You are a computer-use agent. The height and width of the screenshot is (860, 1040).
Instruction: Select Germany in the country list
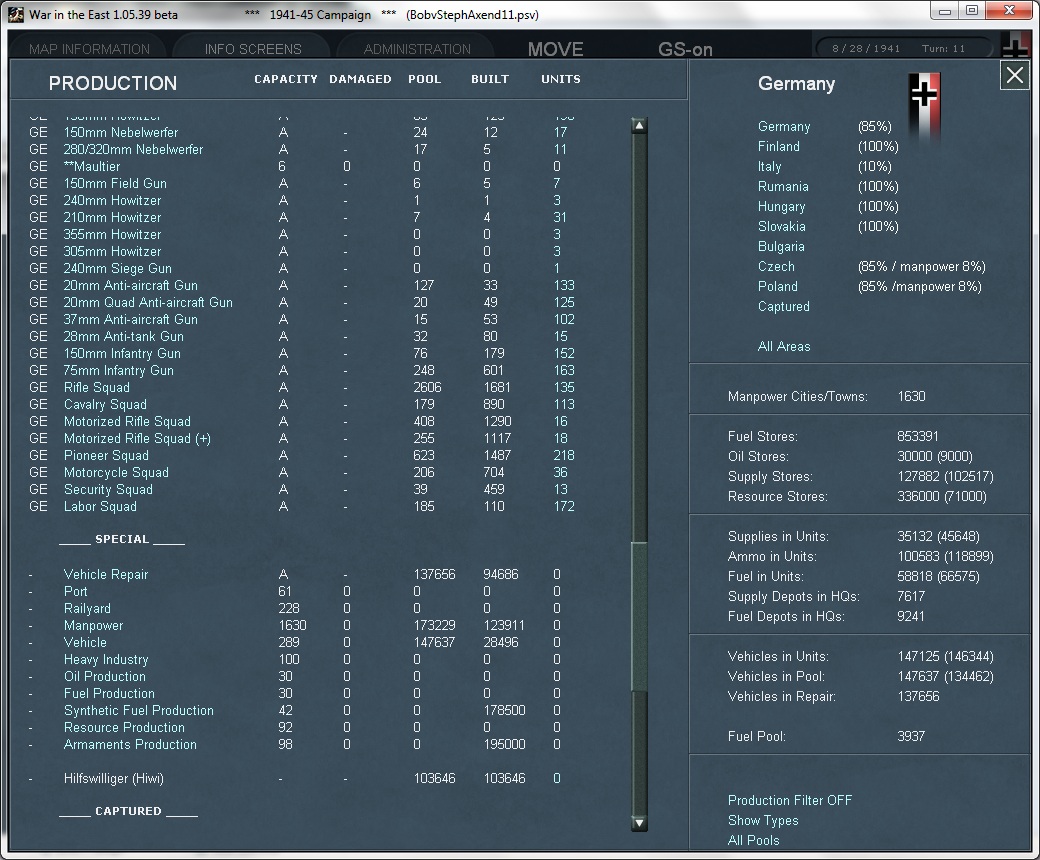(784, 127)
